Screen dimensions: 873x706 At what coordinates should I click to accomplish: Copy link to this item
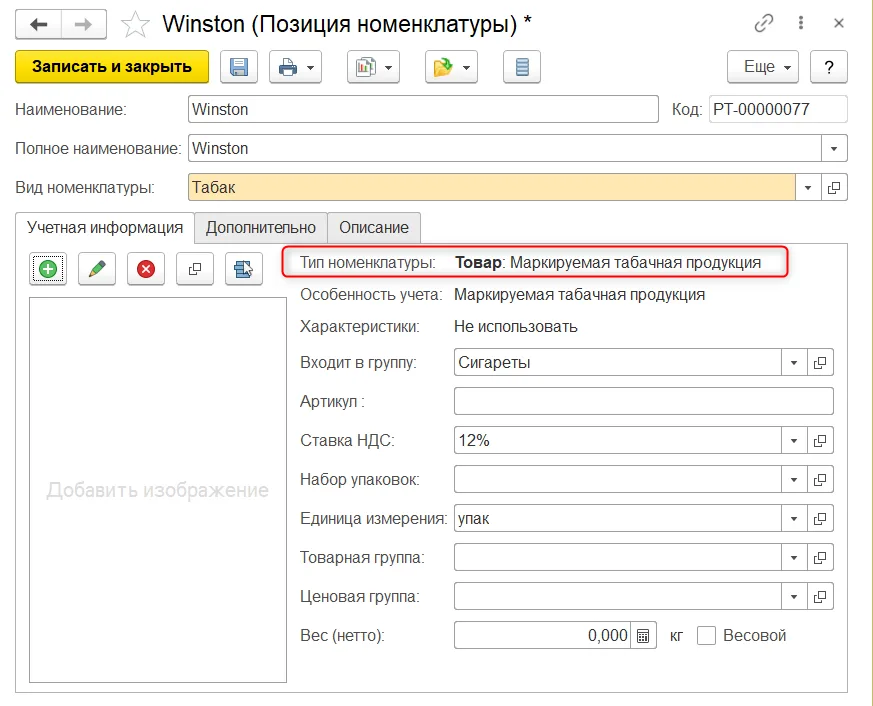tap(764, 23)
